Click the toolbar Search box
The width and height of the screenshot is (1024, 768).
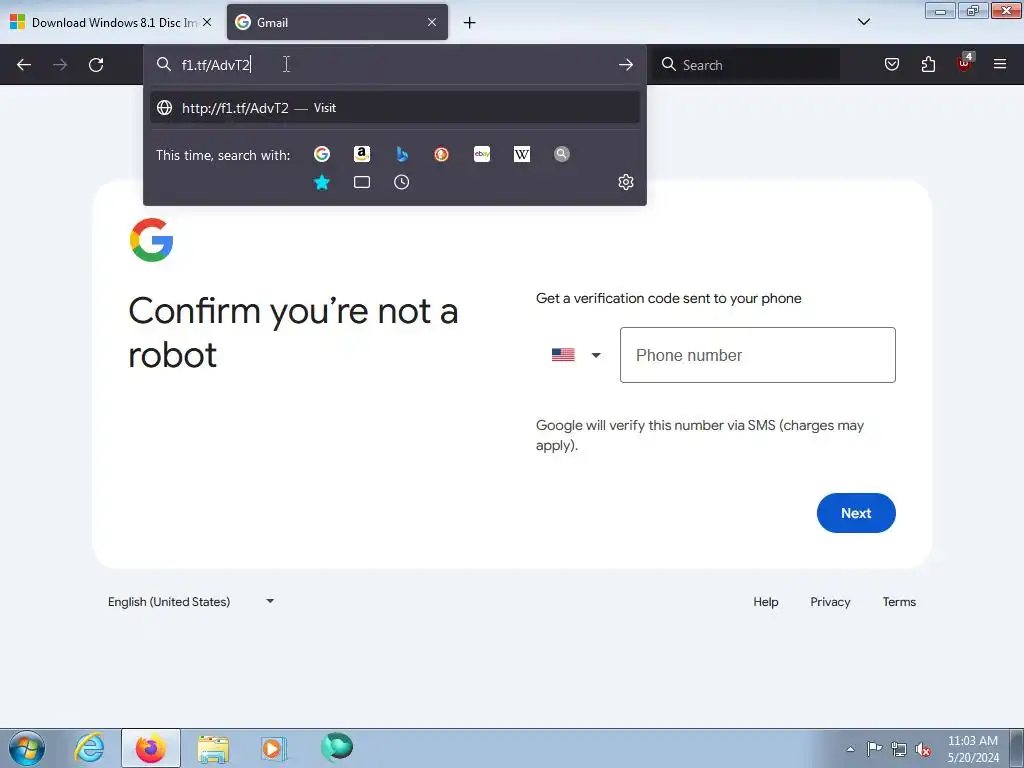point(746,65)
